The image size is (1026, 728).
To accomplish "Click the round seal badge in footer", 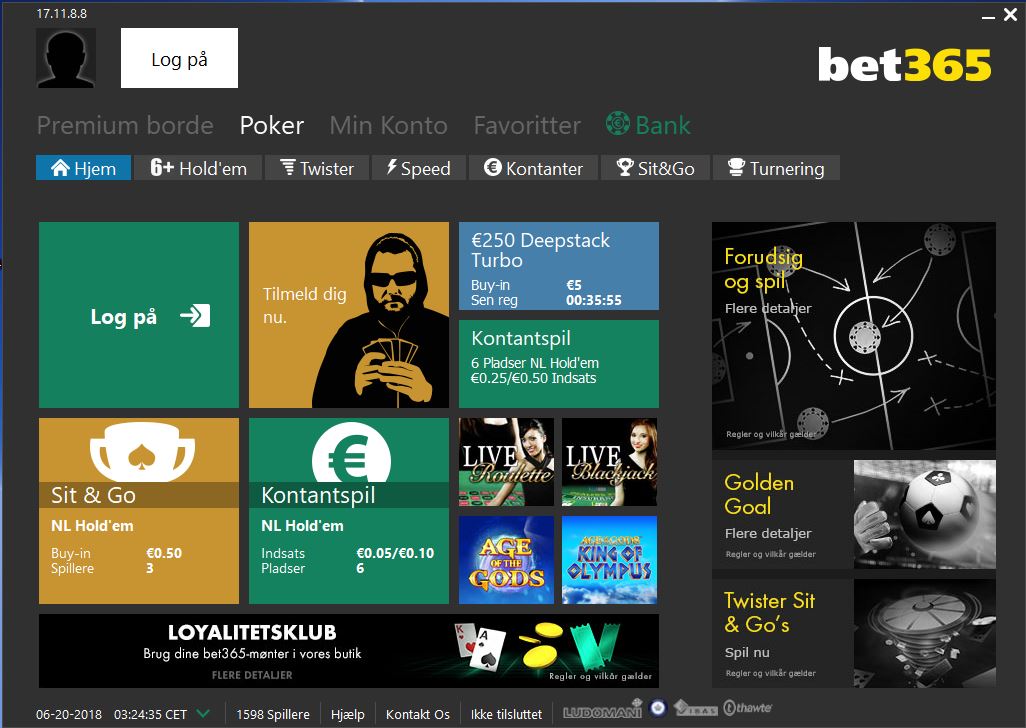I will pos(658,707).
